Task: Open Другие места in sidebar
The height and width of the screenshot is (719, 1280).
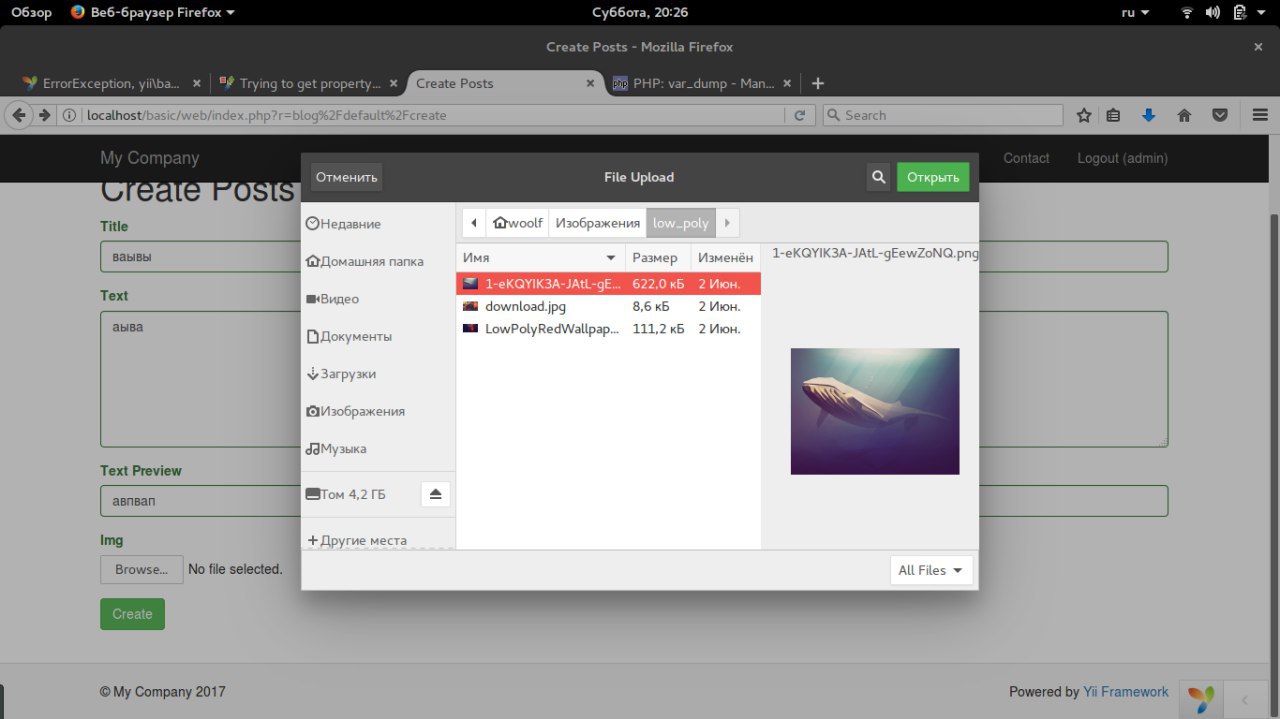Action: tap(378, 540)
